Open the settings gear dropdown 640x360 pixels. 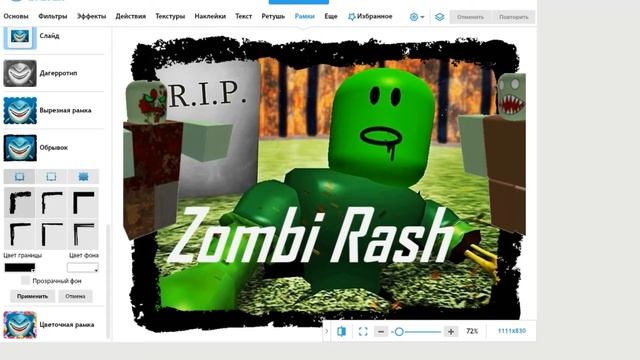(417, 17)
